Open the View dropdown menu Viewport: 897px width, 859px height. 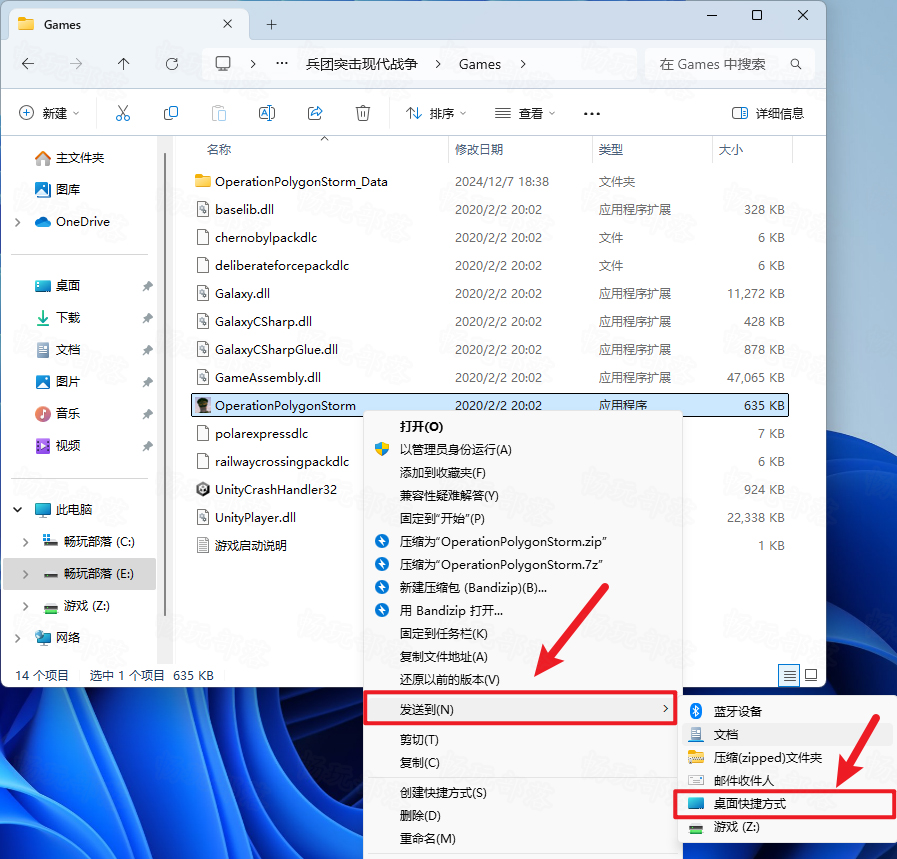click(x=525, y=113)
